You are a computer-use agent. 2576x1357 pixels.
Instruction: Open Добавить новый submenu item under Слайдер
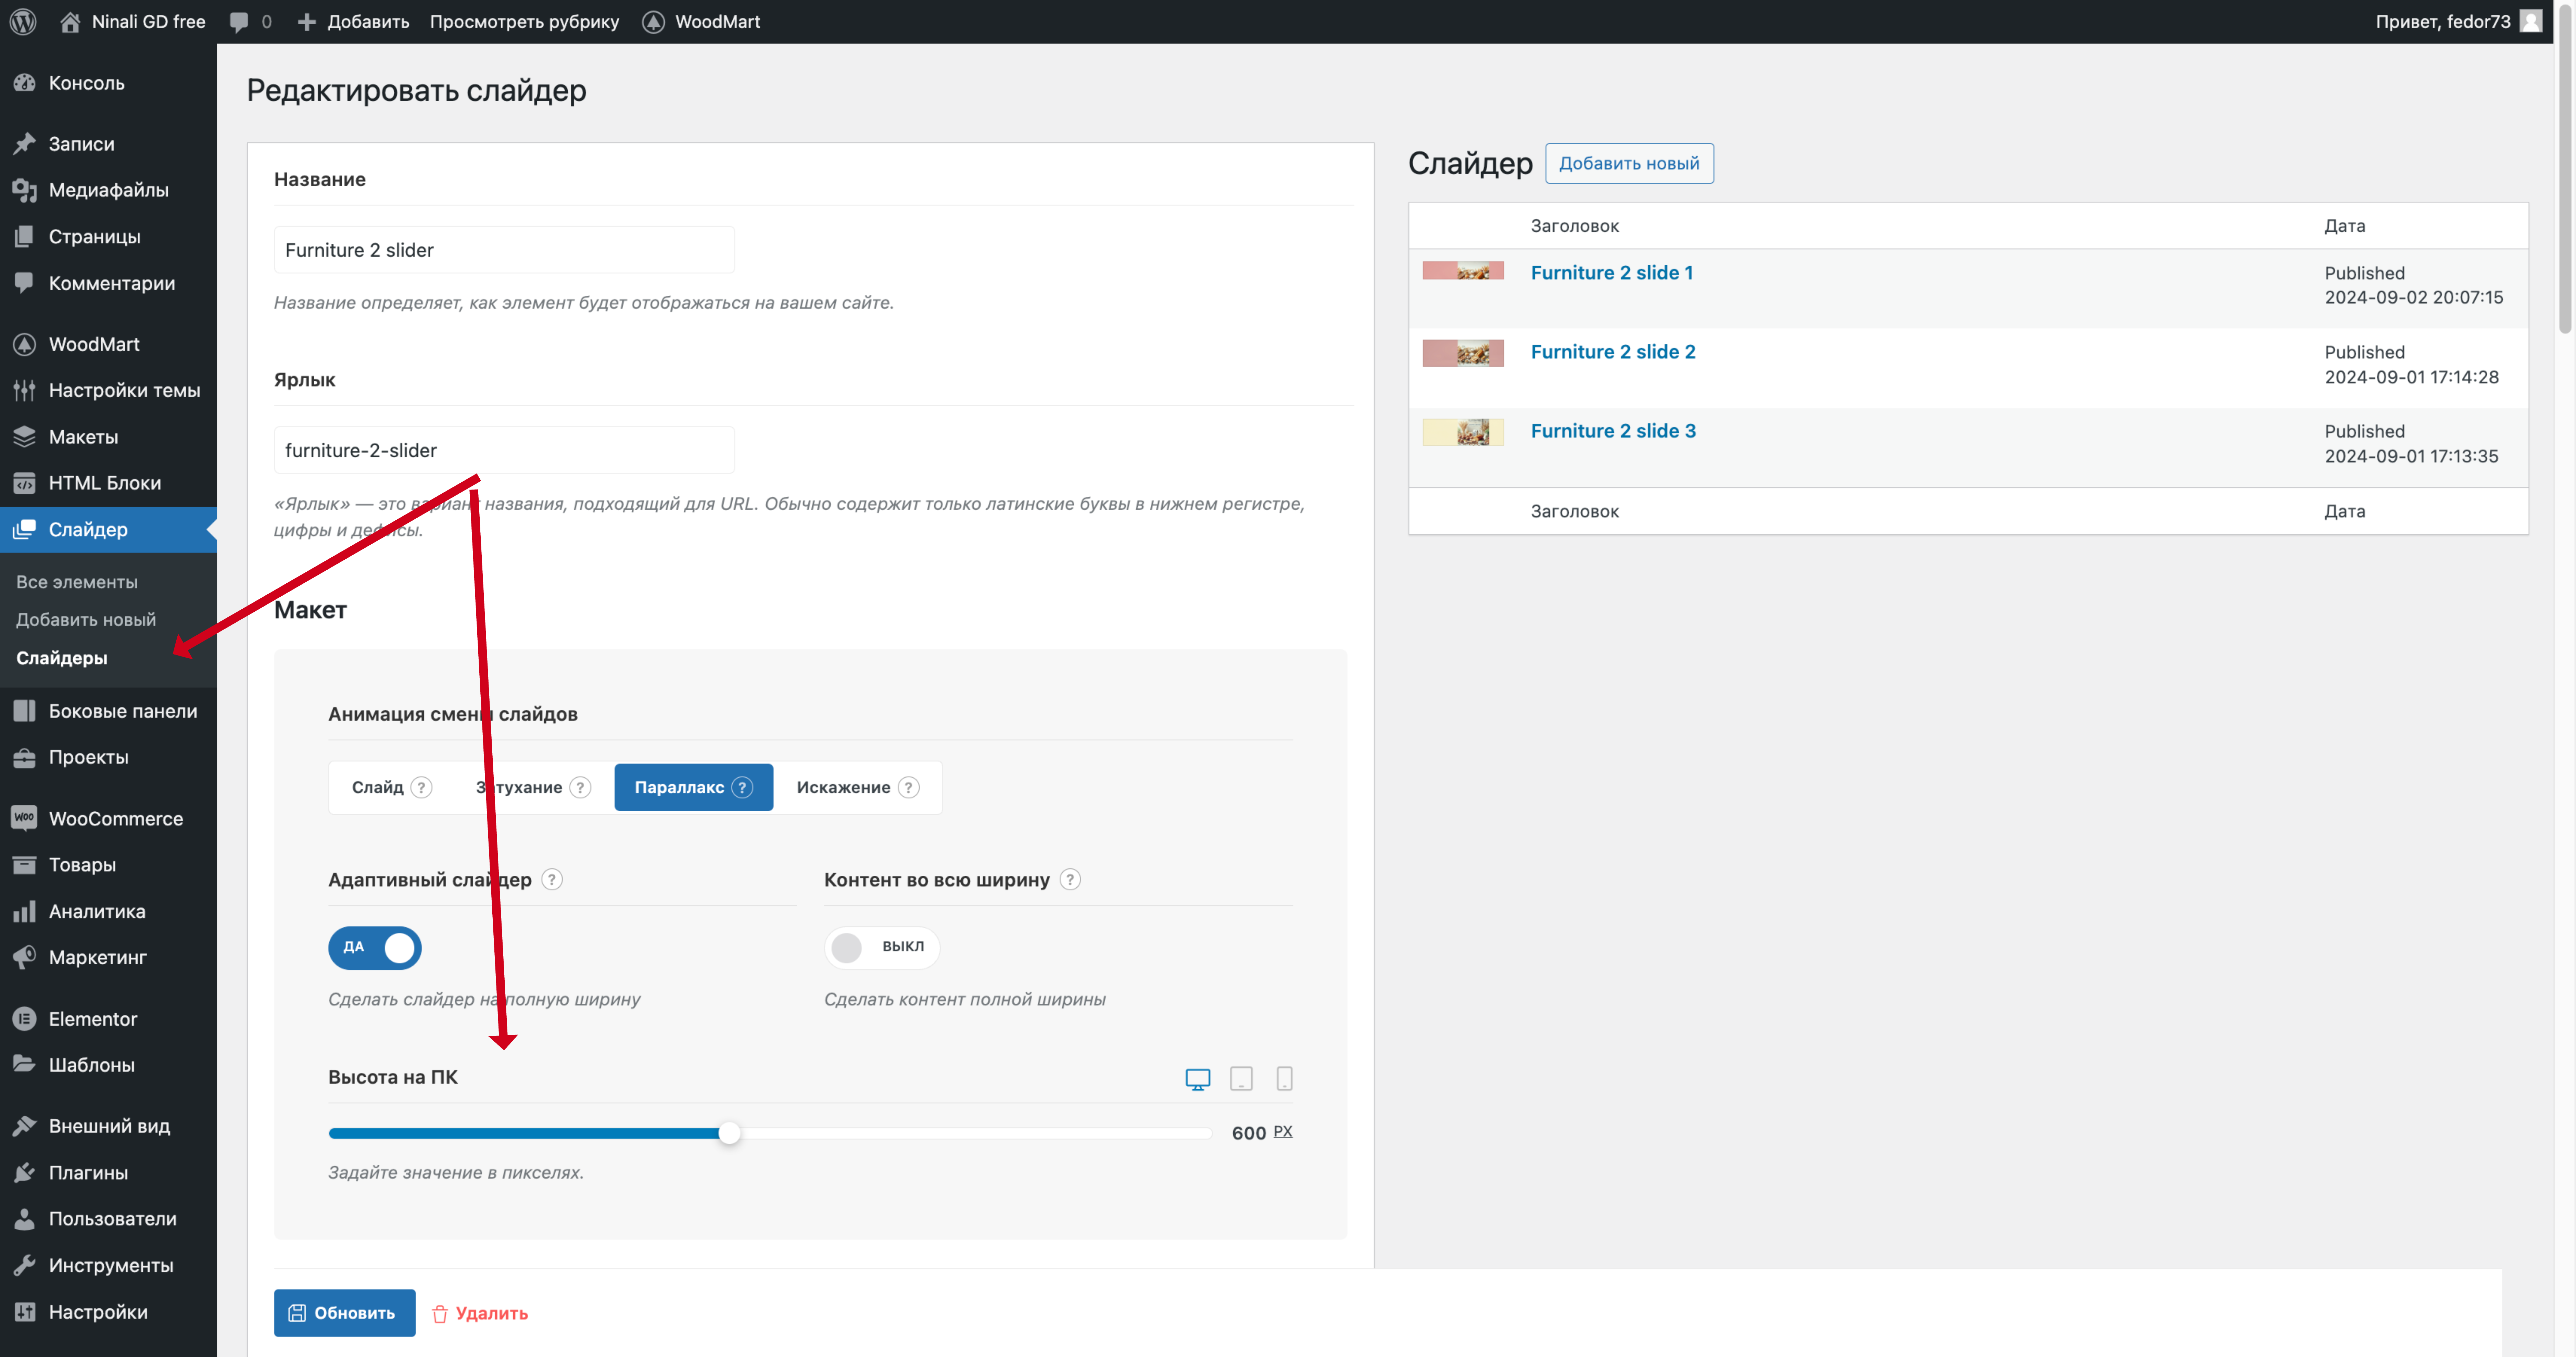click(x=86, y=620)
